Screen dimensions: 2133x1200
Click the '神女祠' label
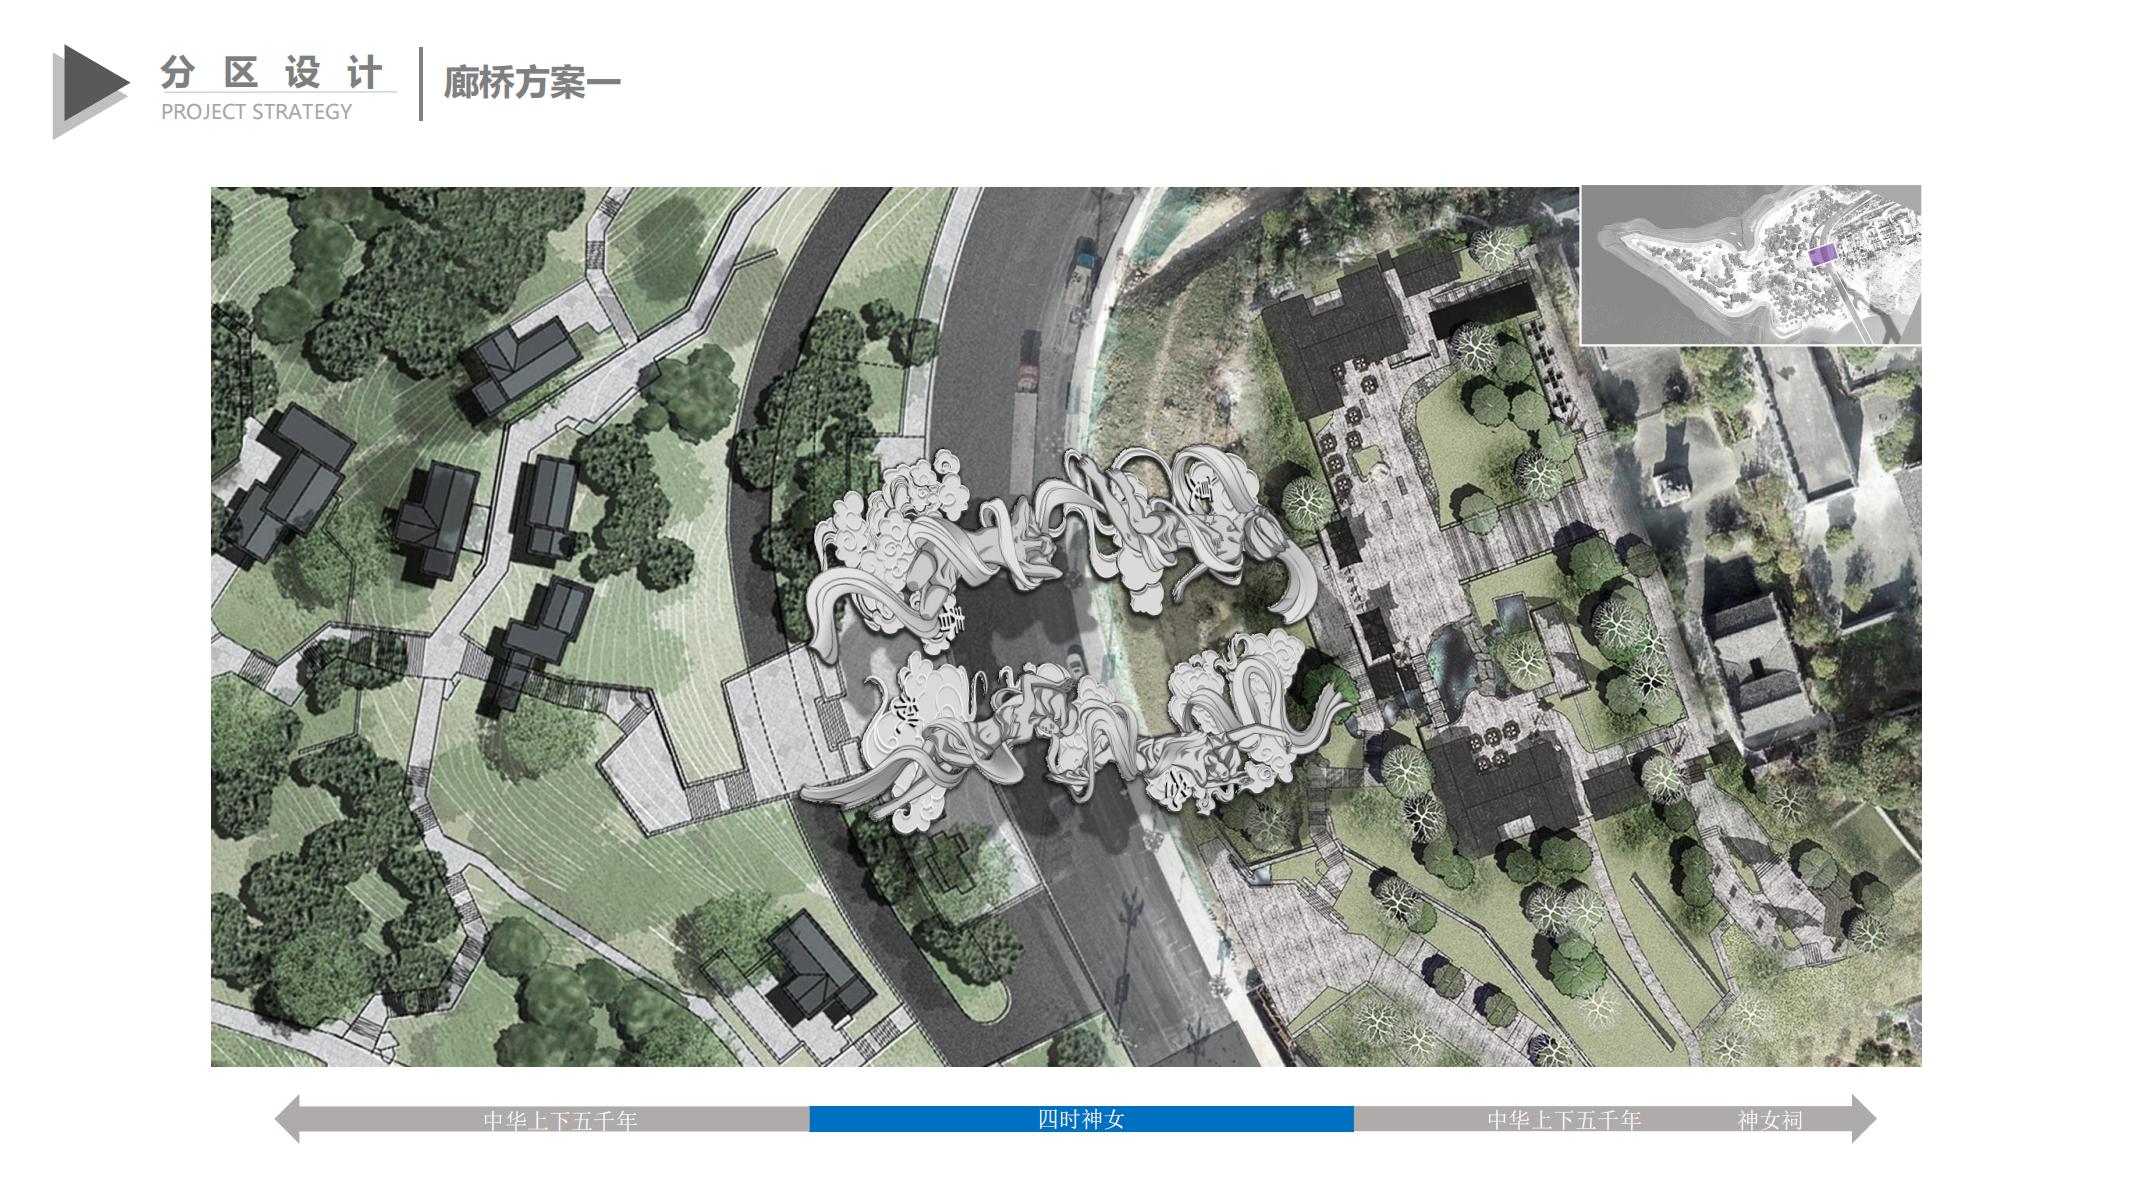click(1770, 1120)
